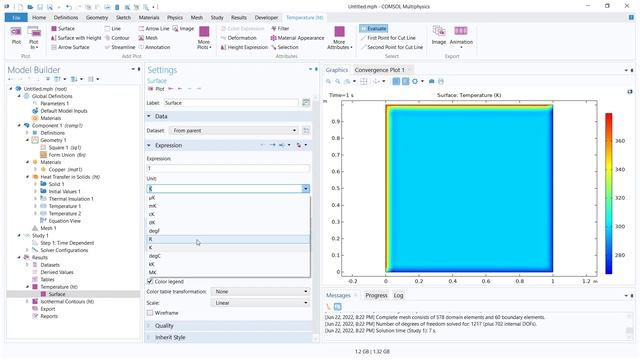Select Derived Values node

[57, 273]
